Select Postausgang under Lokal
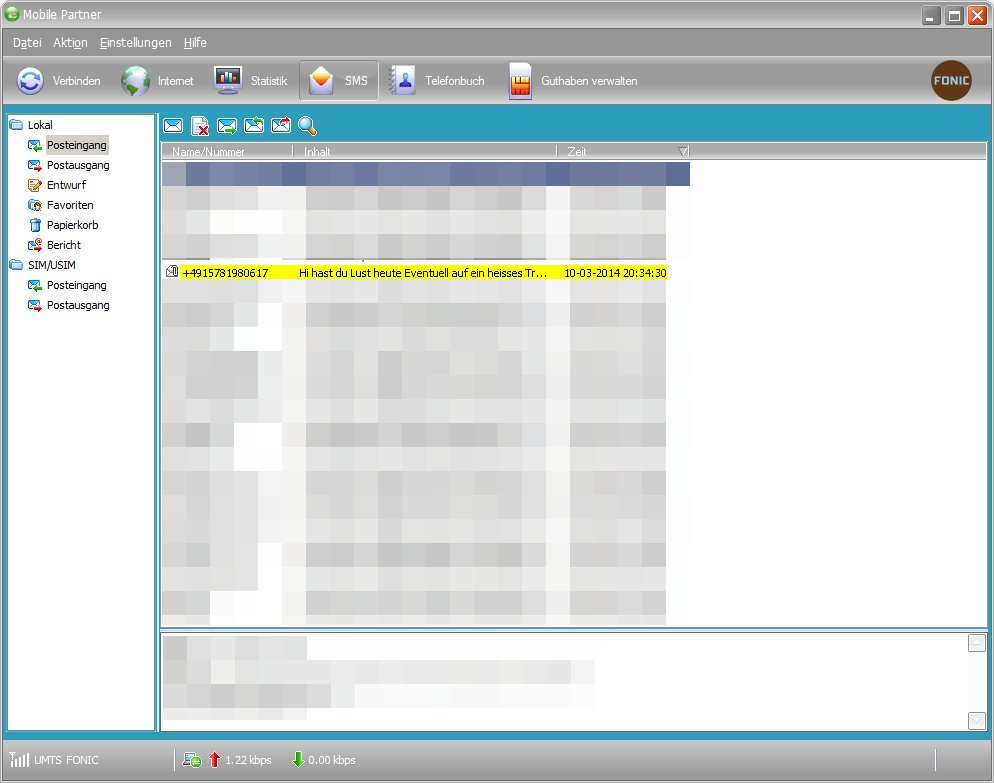 (x=77, y=165)
